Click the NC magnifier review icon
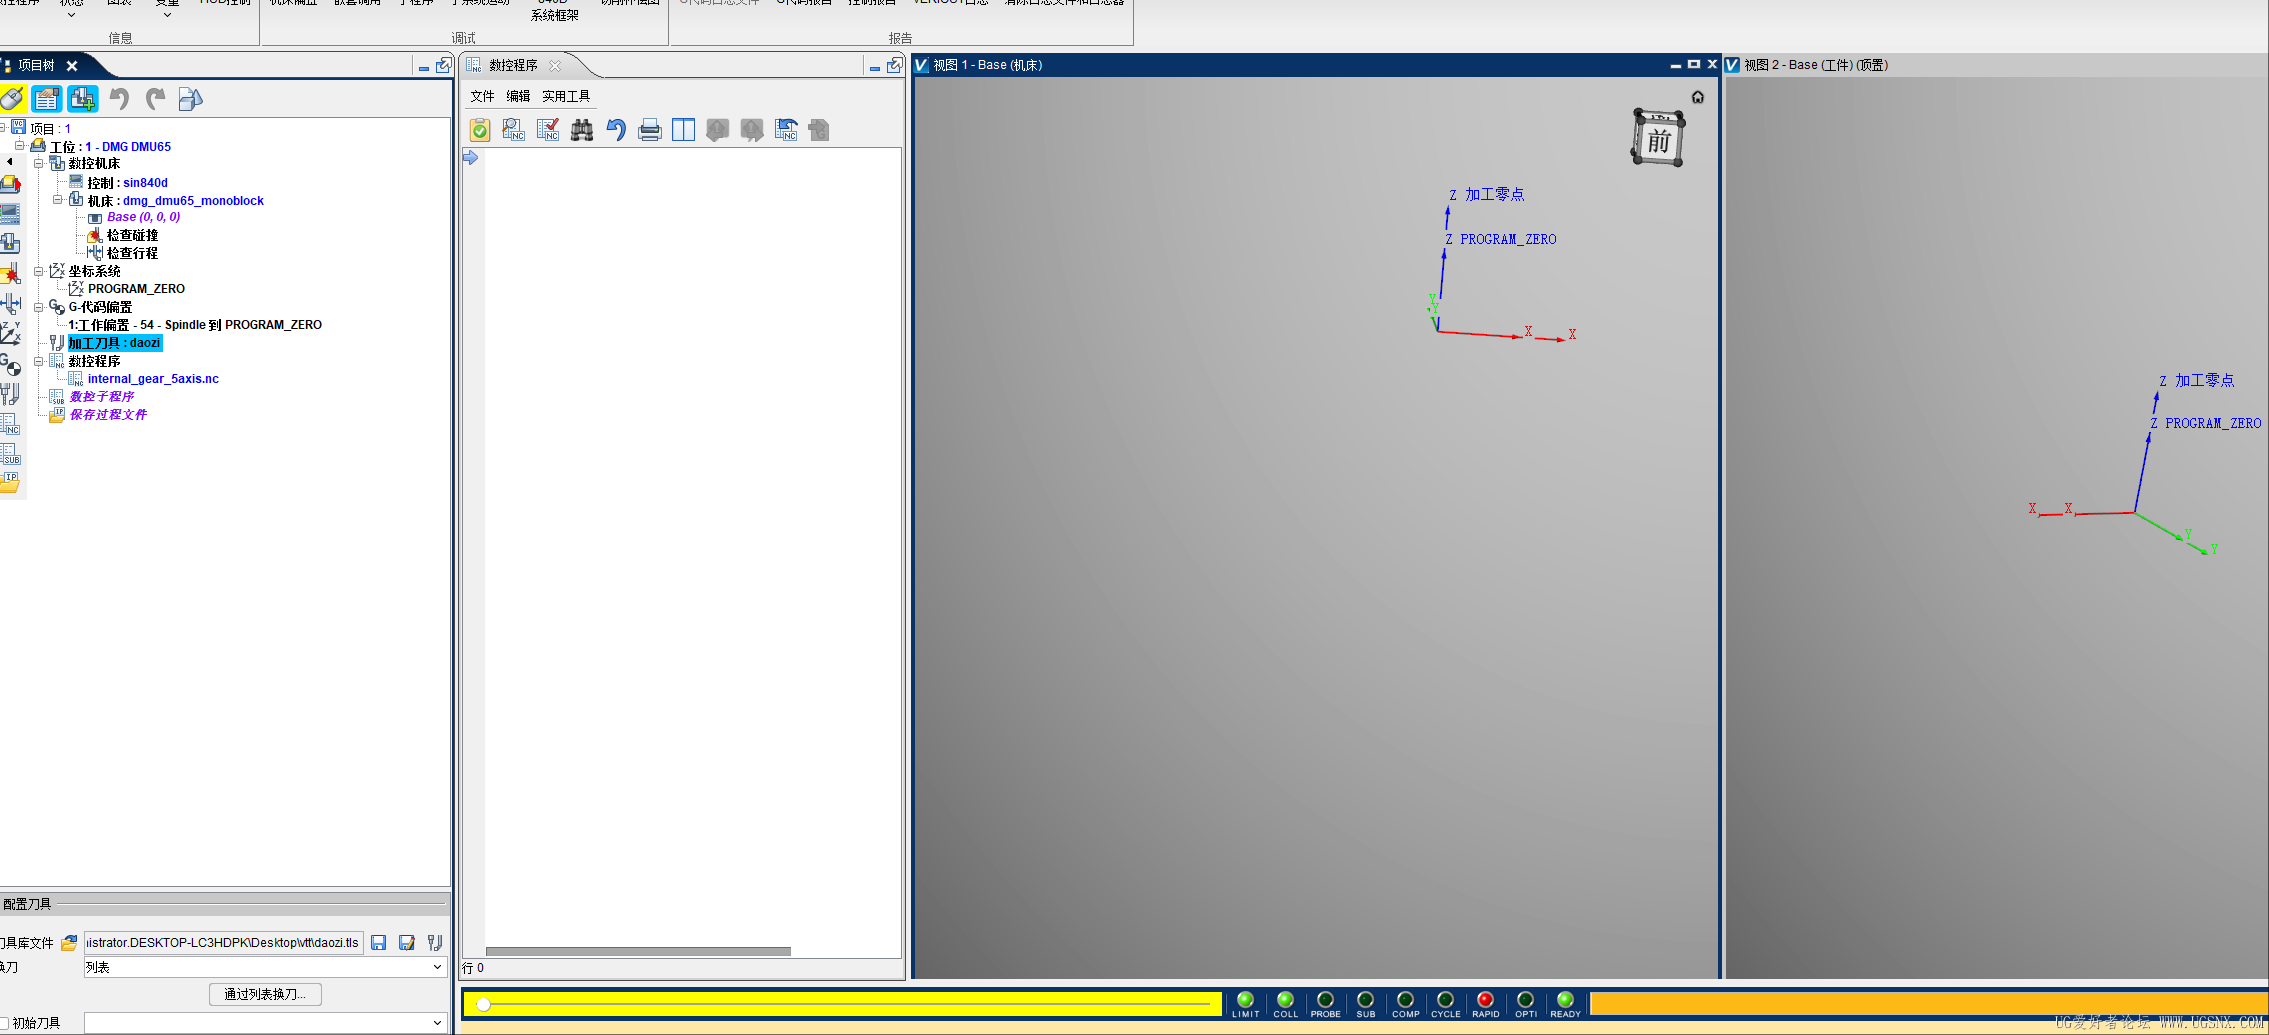2269x1035 pixels. coord(514,130)
